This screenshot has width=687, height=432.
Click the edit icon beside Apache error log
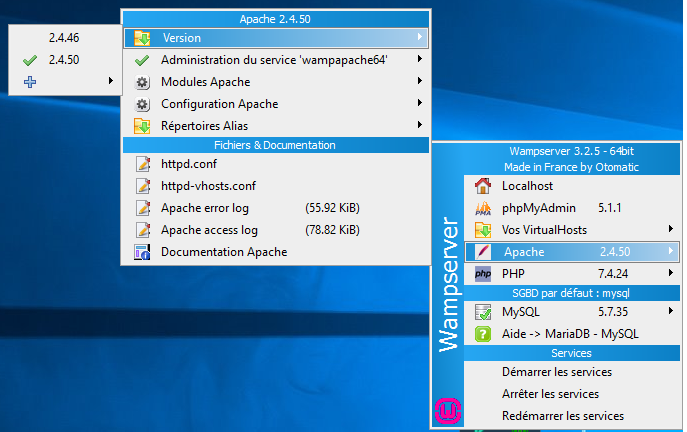pos(143,208)
